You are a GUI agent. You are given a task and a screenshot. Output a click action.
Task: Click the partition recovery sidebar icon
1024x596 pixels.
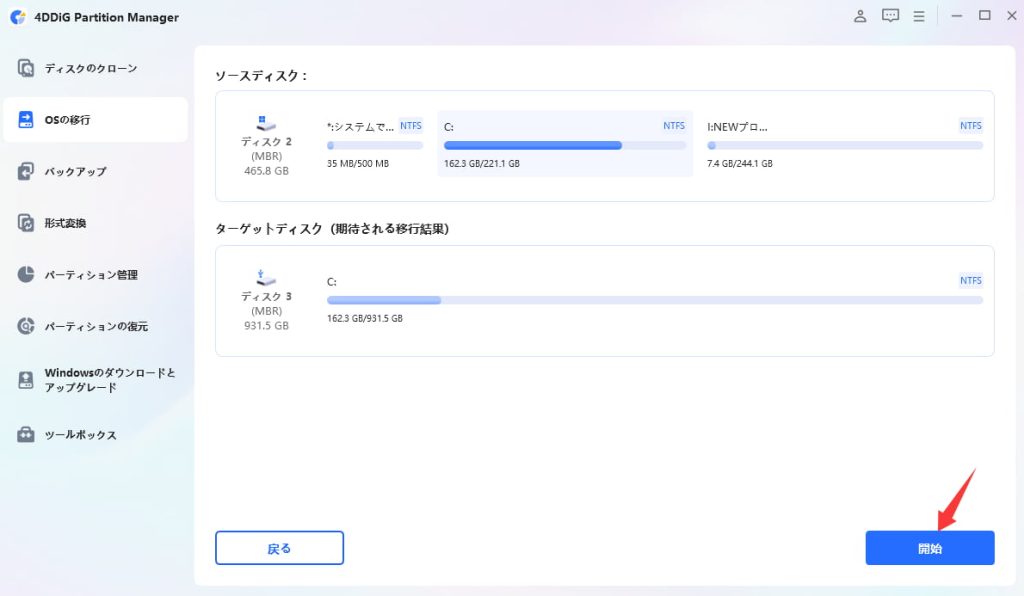tap(25, 326)
